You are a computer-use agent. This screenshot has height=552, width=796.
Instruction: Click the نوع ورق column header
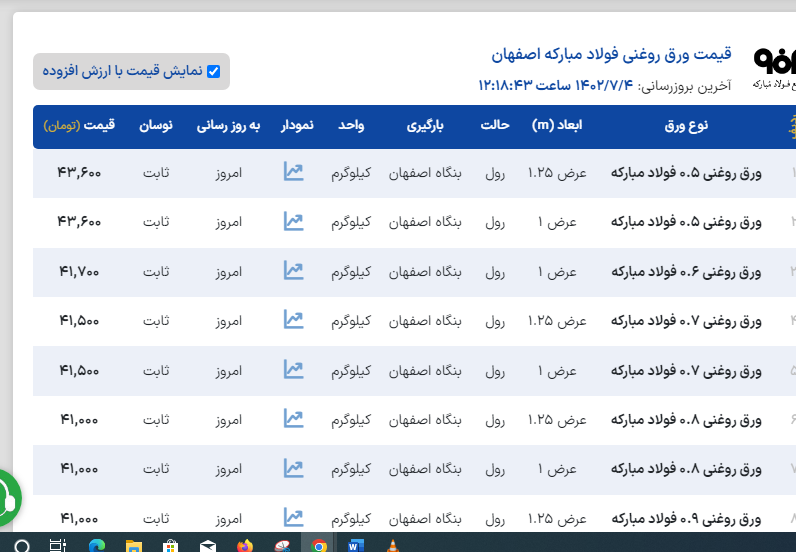(686, 126)
